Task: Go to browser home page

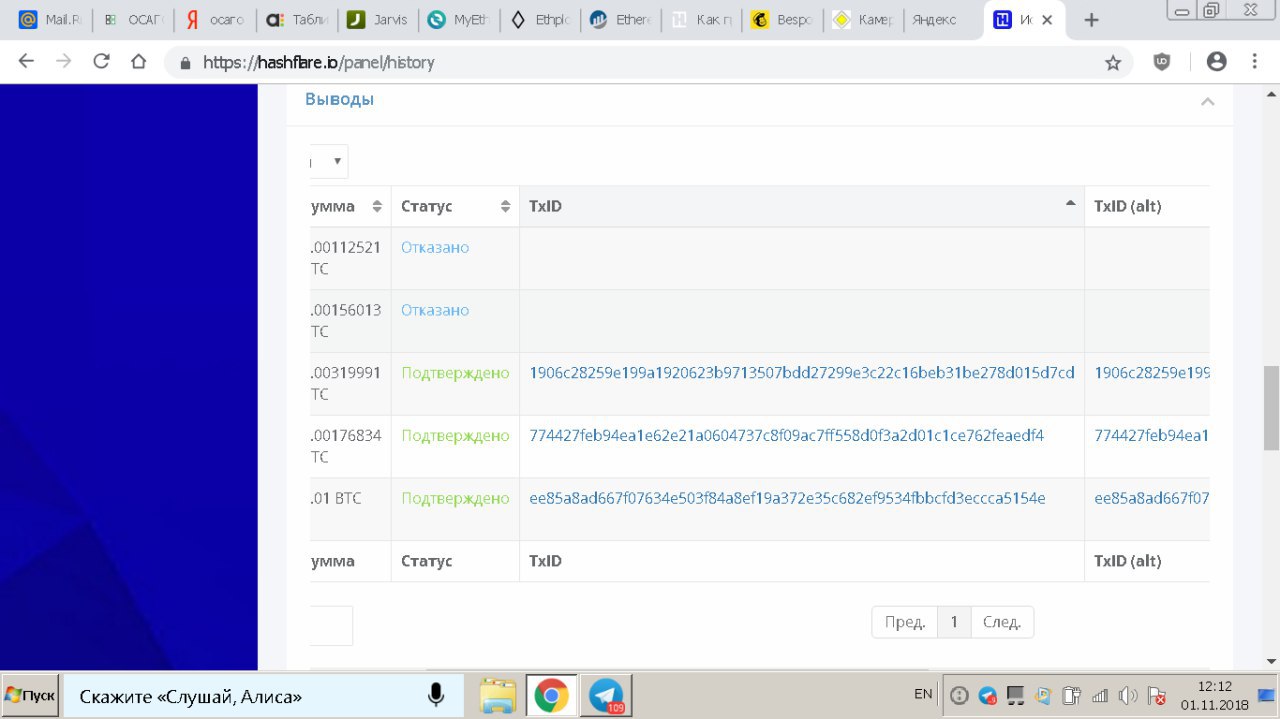Action: tap(138, 62)
